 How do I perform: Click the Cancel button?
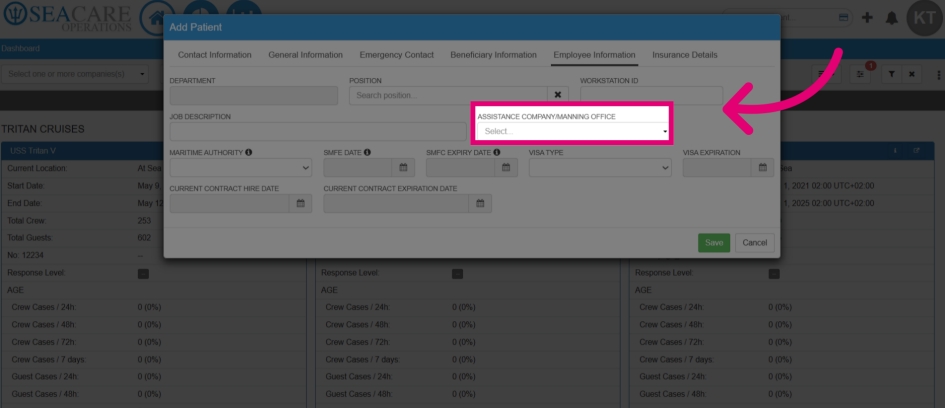click(x=755, y=243)
